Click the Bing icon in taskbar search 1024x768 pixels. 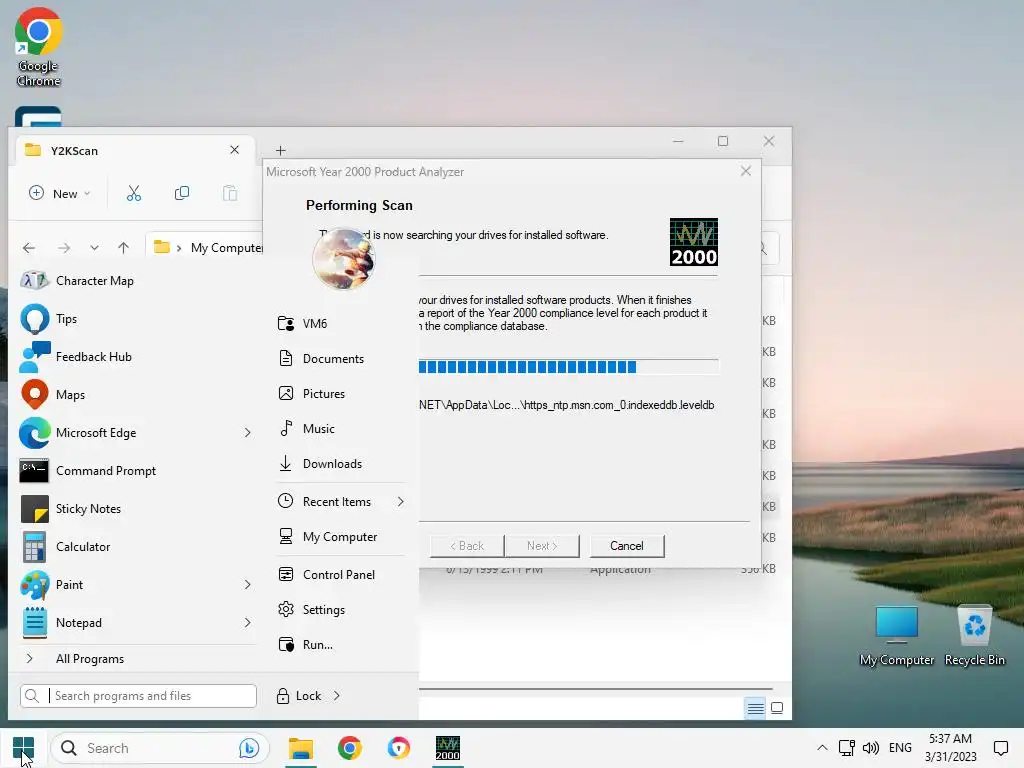tap(249, 748)
